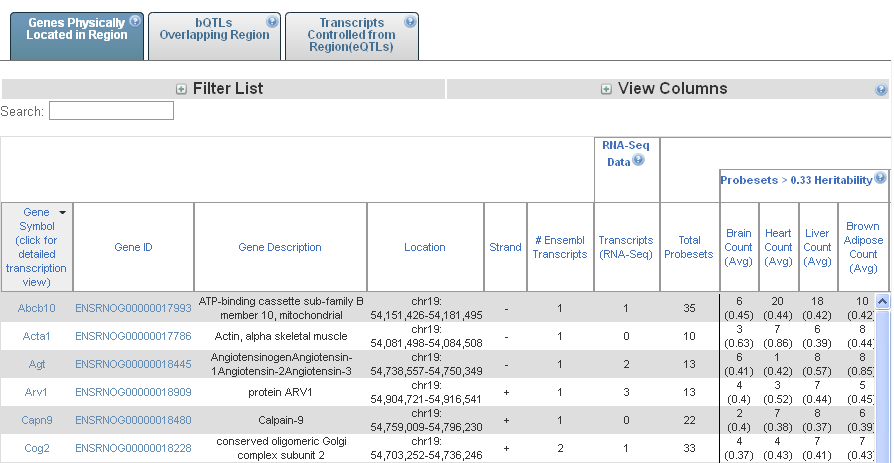Open ENSRNOG00000017993 gene ID link
The height and width of the screenshot is (463, 894).
[133, 308]
